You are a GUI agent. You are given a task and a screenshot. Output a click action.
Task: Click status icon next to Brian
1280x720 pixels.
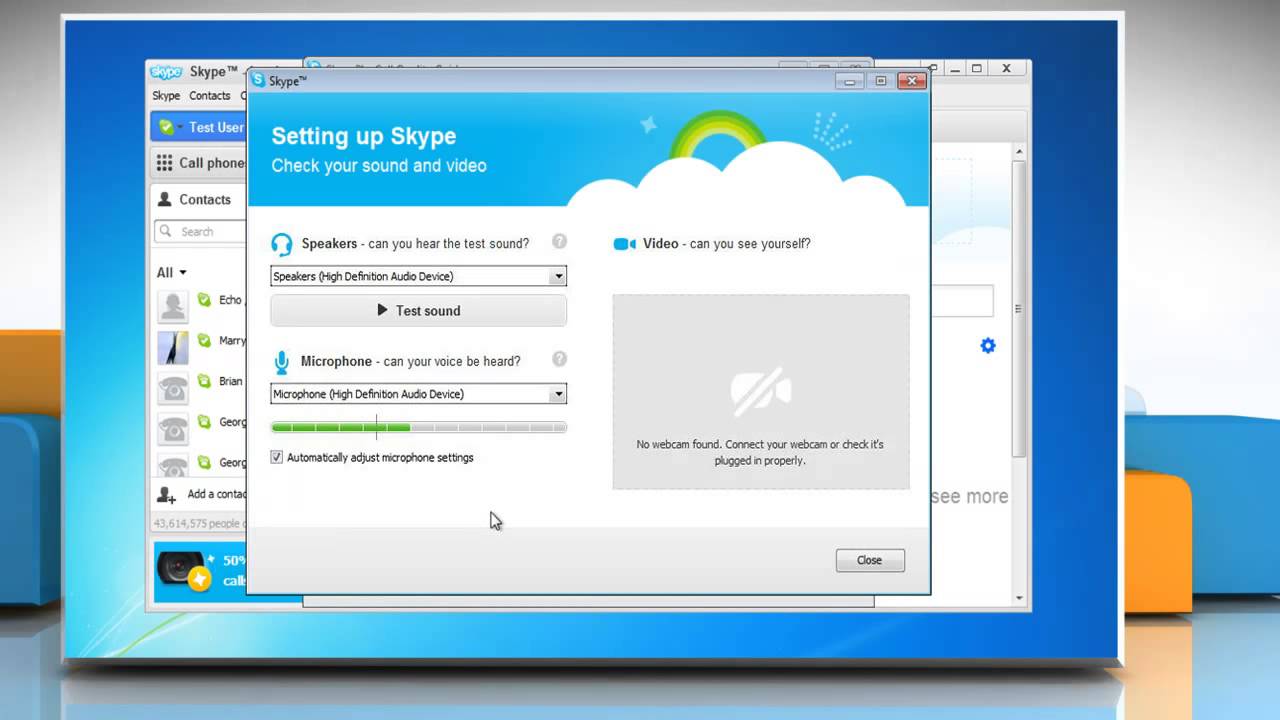click(204, 381)
